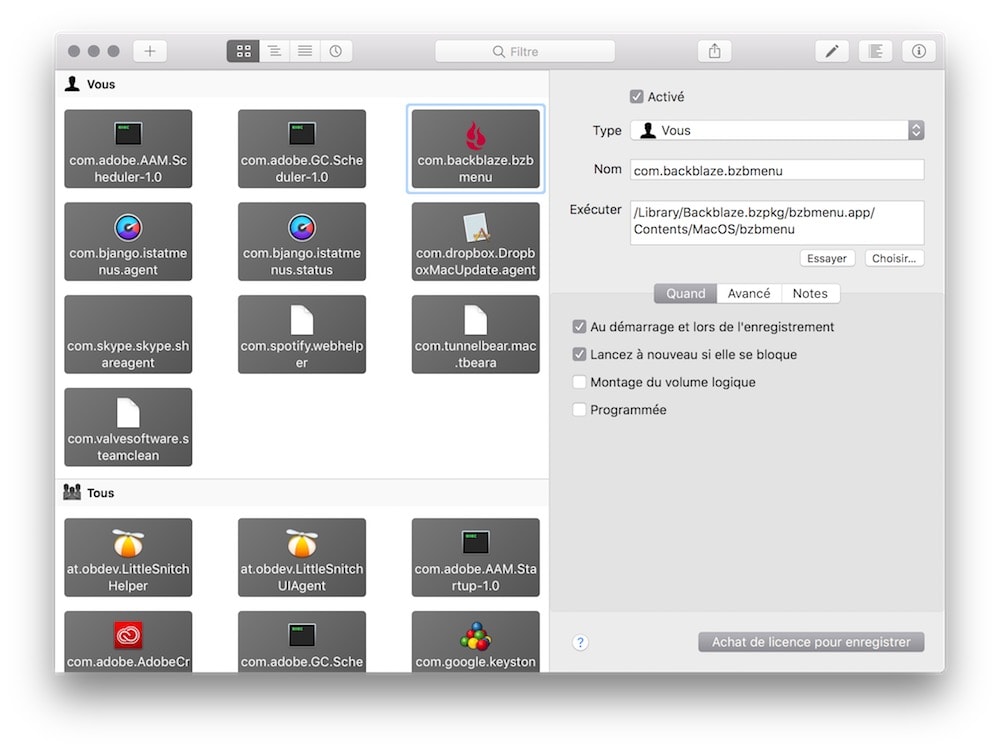
Task: Open the Type dropdown showing Vous
Action: pos(777,130)
